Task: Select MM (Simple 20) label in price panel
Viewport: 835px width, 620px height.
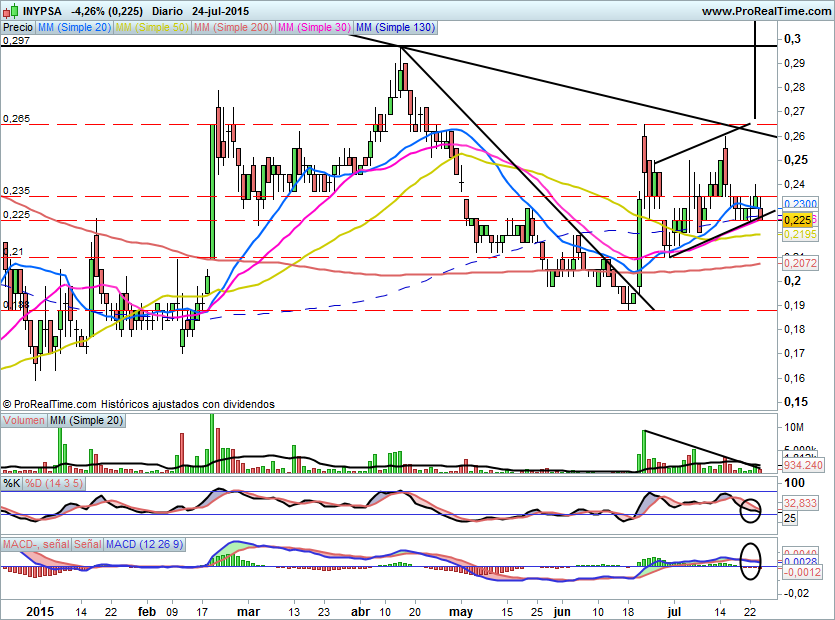Action: pyautogui.click(x=74, y=27)
